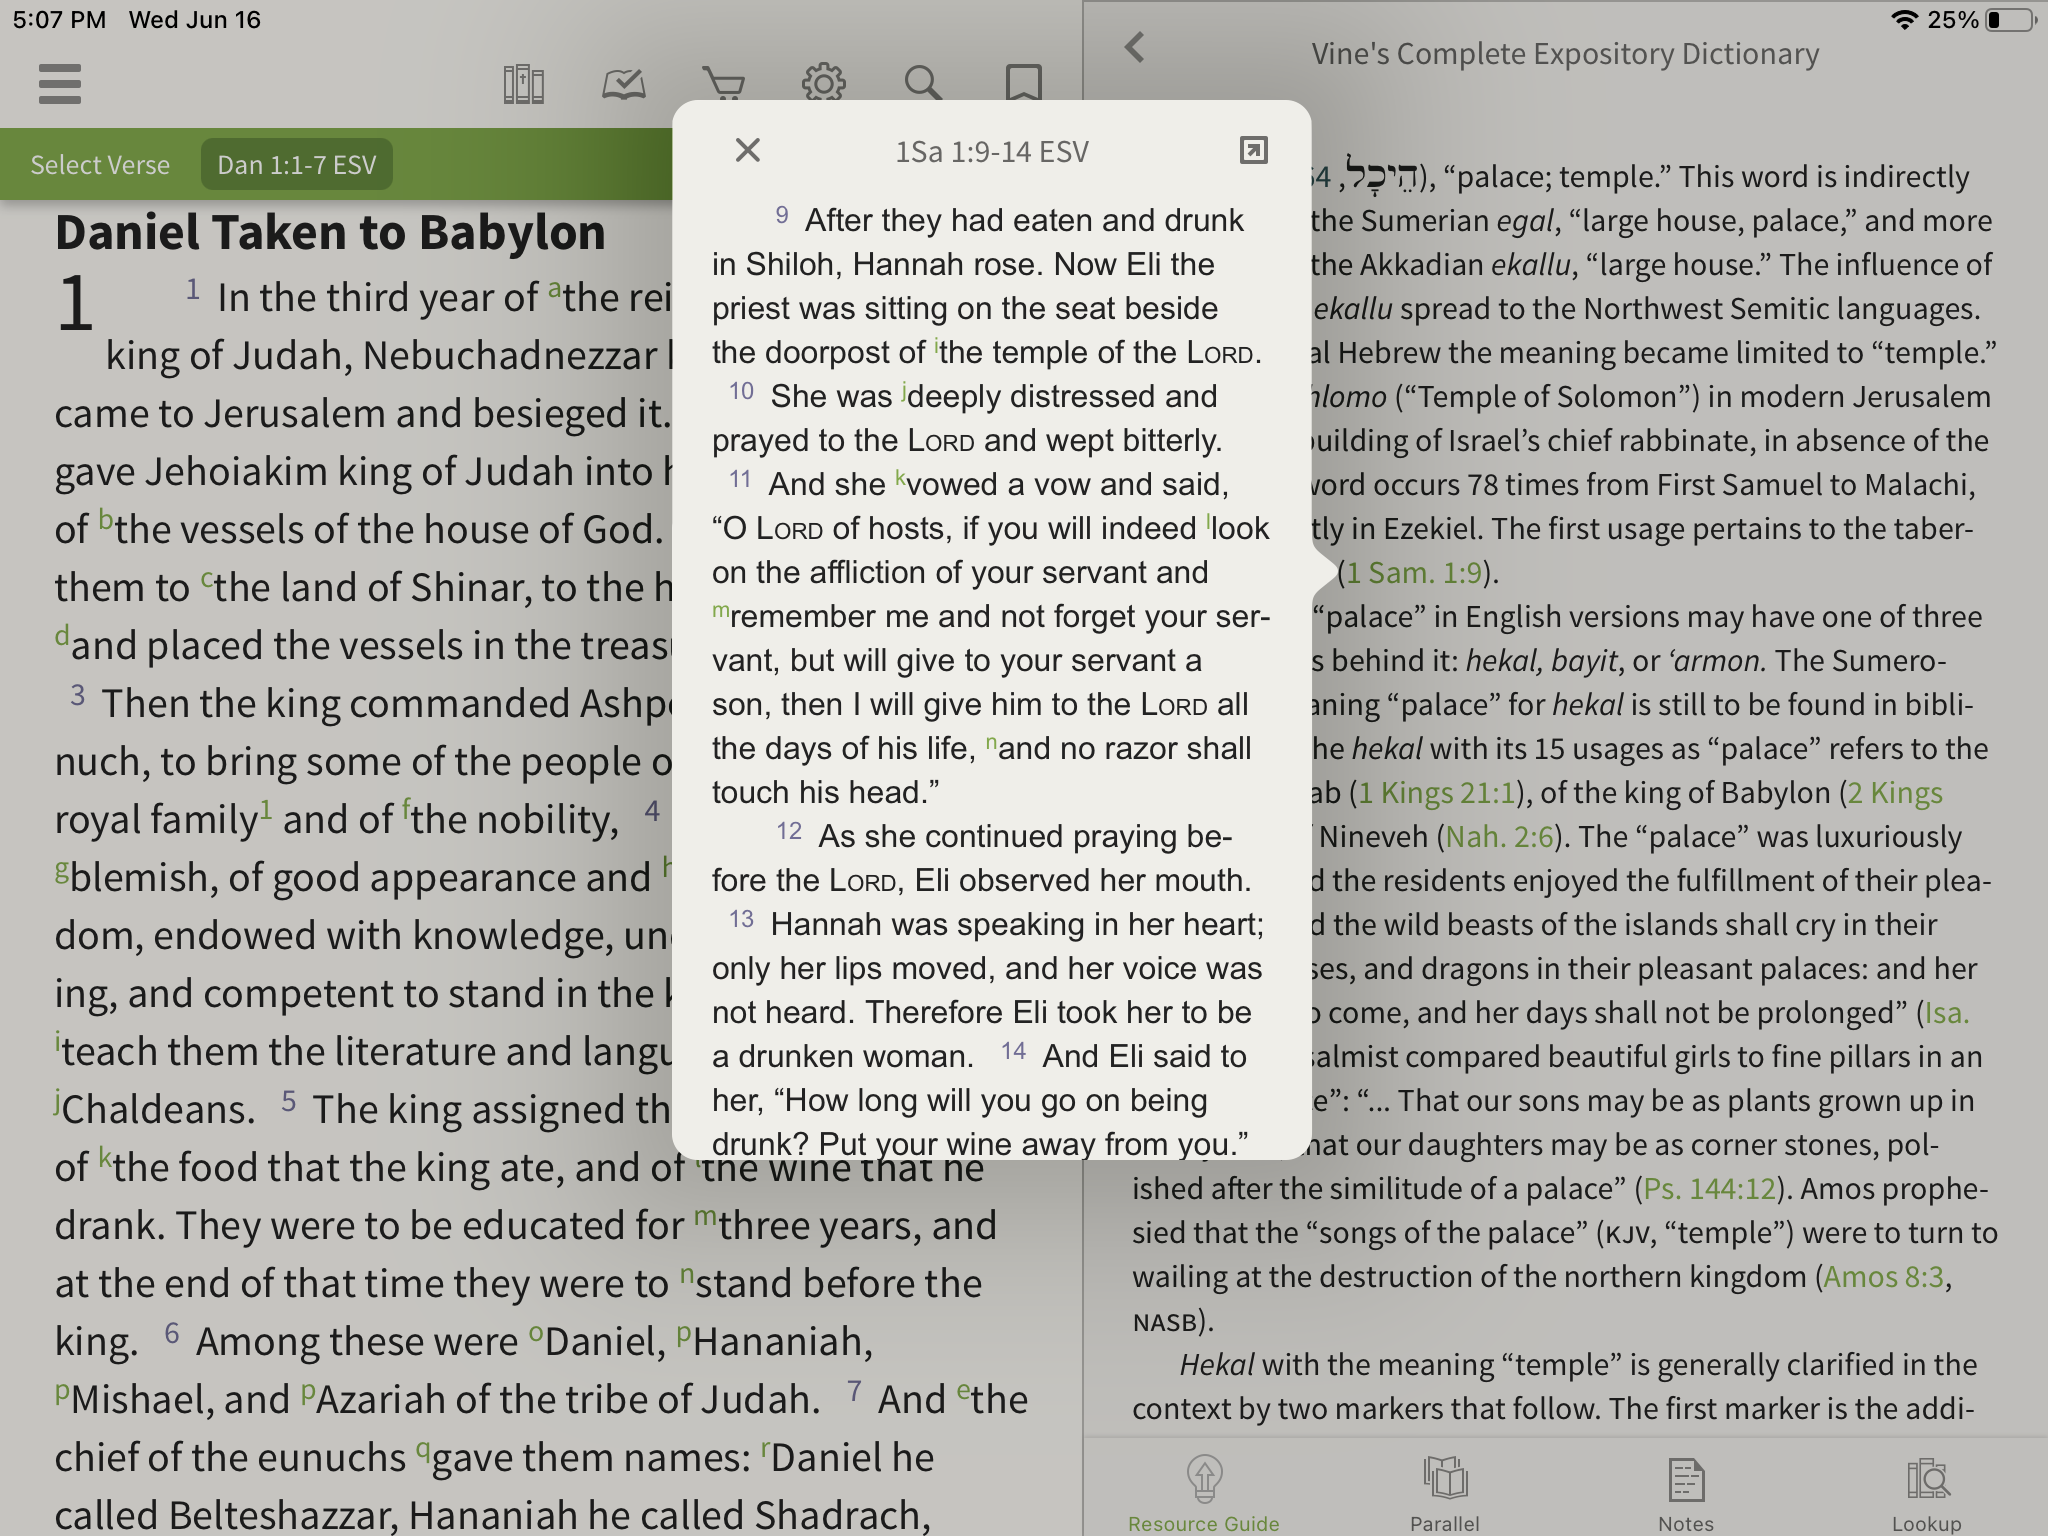Viewport: 2048px width, 1536px height.
Task: Open the 1 Kings 21:1 reference link
Action: coord(1436,793)
